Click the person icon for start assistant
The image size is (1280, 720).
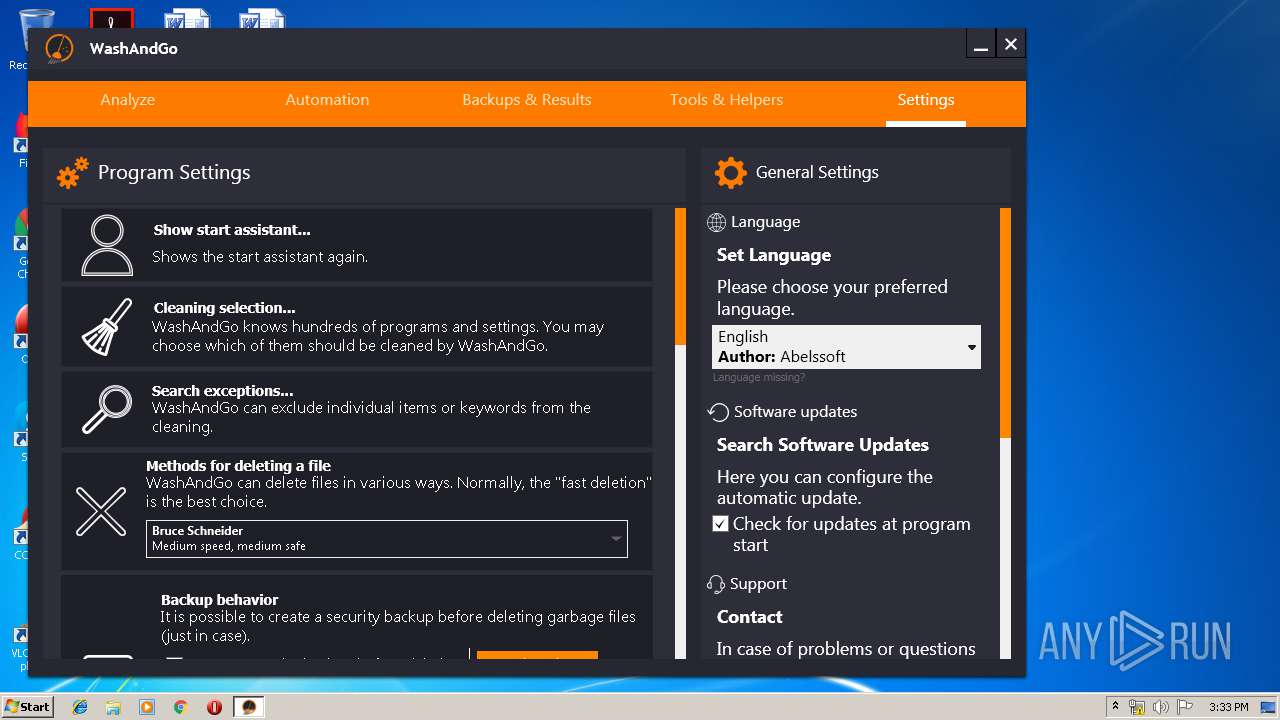(107, 245)
